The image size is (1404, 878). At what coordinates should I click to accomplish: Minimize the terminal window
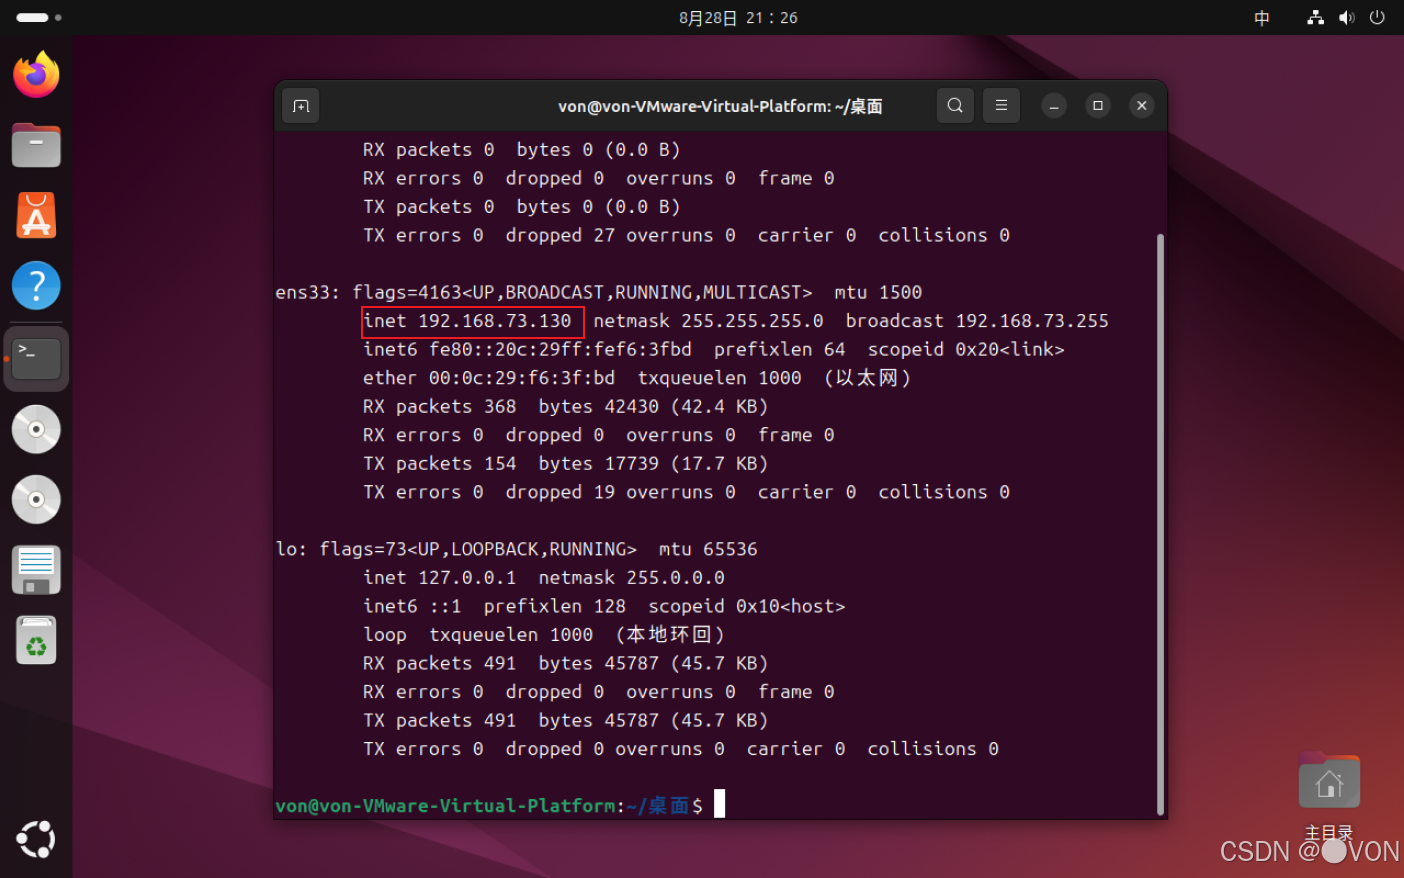1054,106
